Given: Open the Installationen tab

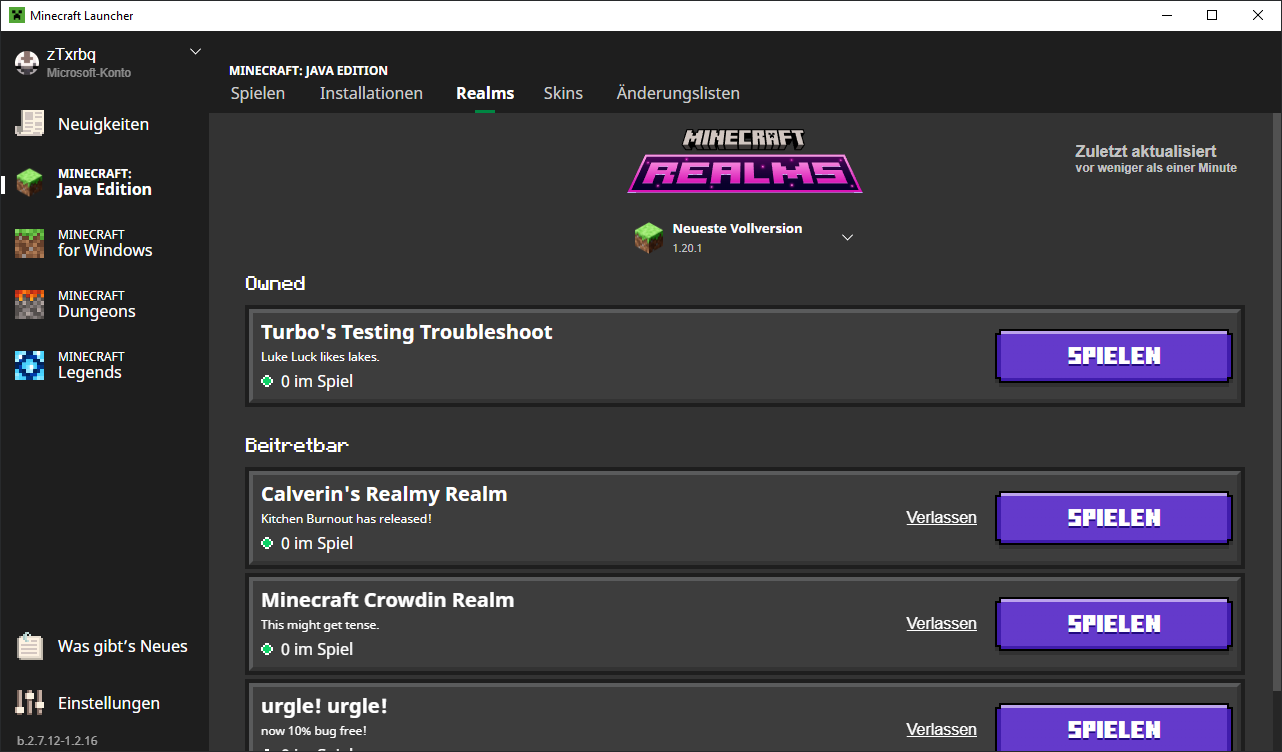Looking at the screenshot, I should [371, 93].
